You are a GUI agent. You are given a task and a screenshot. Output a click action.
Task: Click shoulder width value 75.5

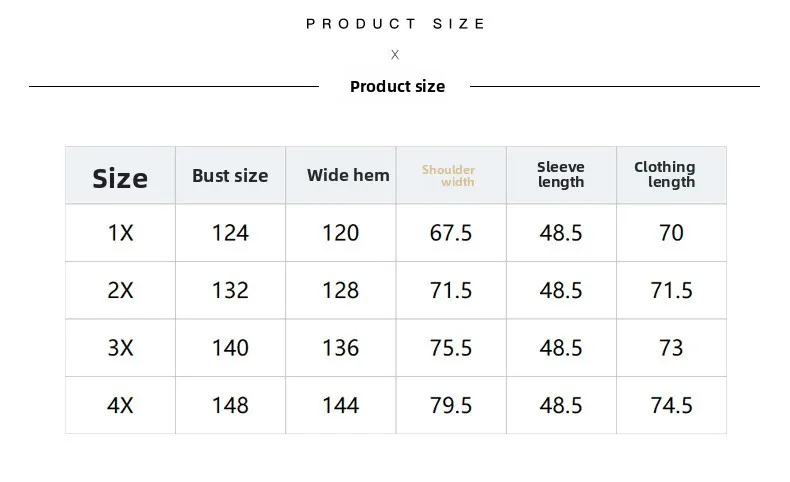450,348
